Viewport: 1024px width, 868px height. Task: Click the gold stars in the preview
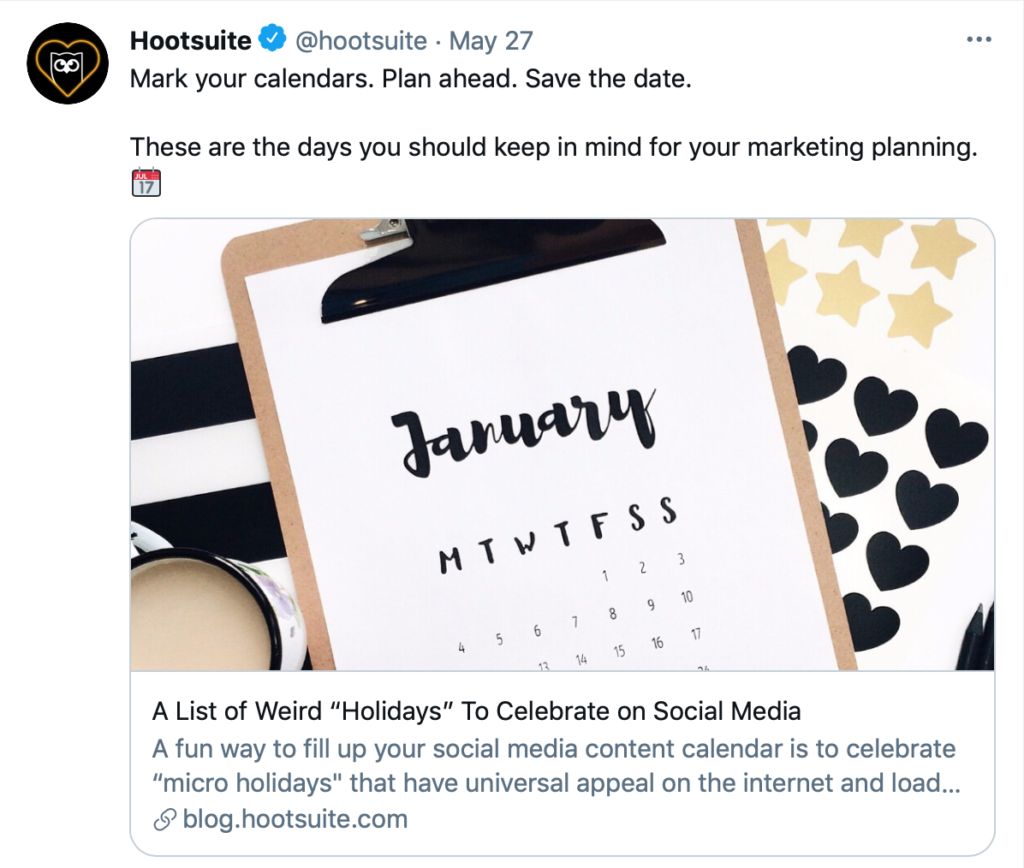point(880,268)
